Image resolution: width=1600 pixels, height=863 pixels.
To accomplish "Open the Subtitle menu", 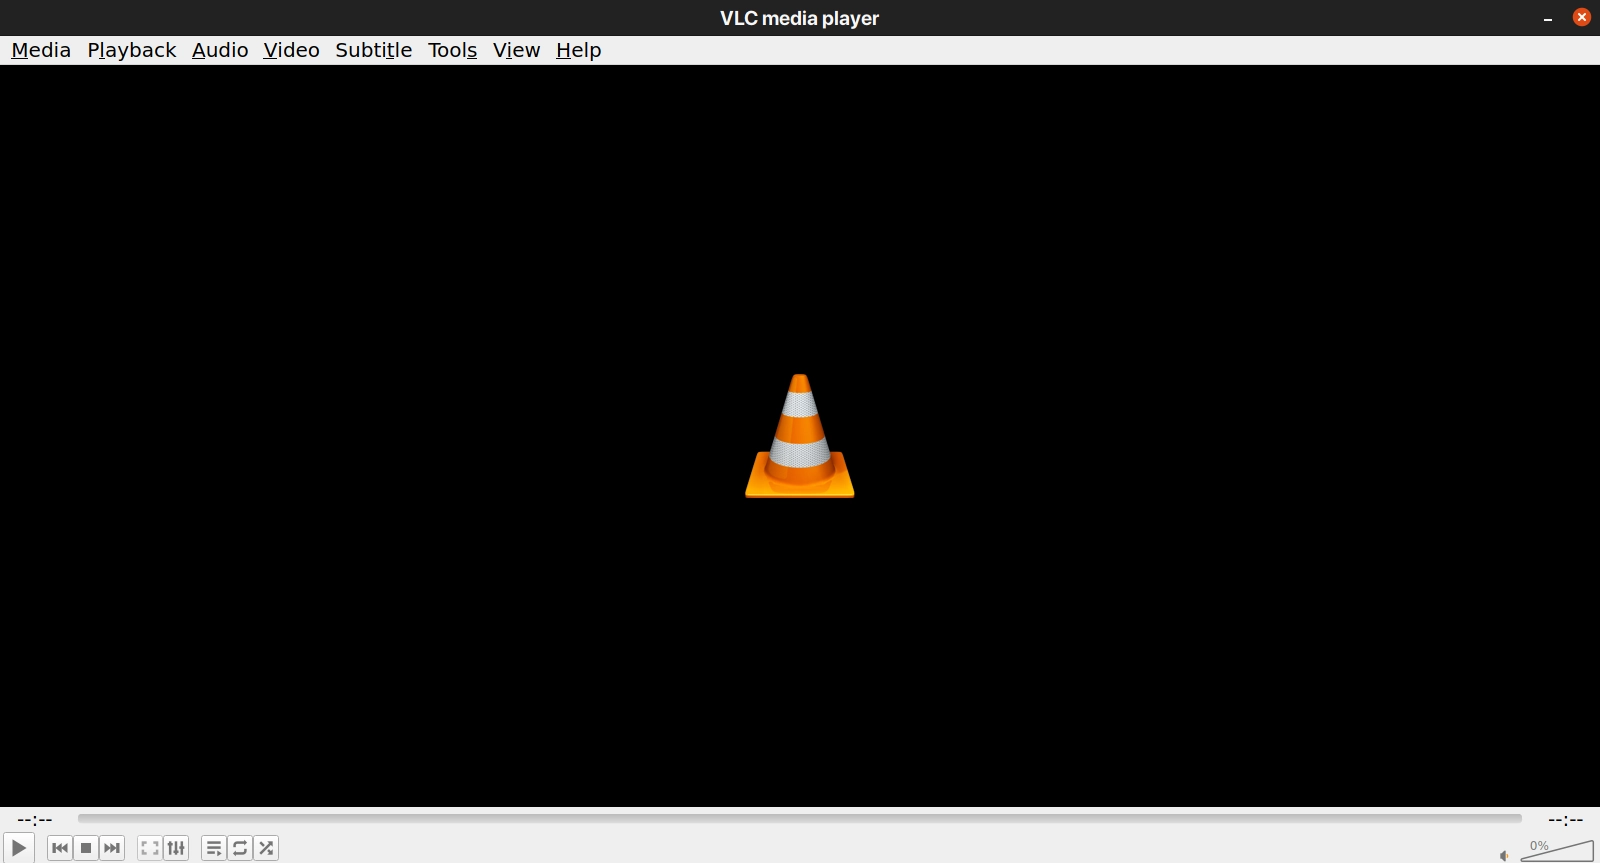I will [x=374, y=50].
